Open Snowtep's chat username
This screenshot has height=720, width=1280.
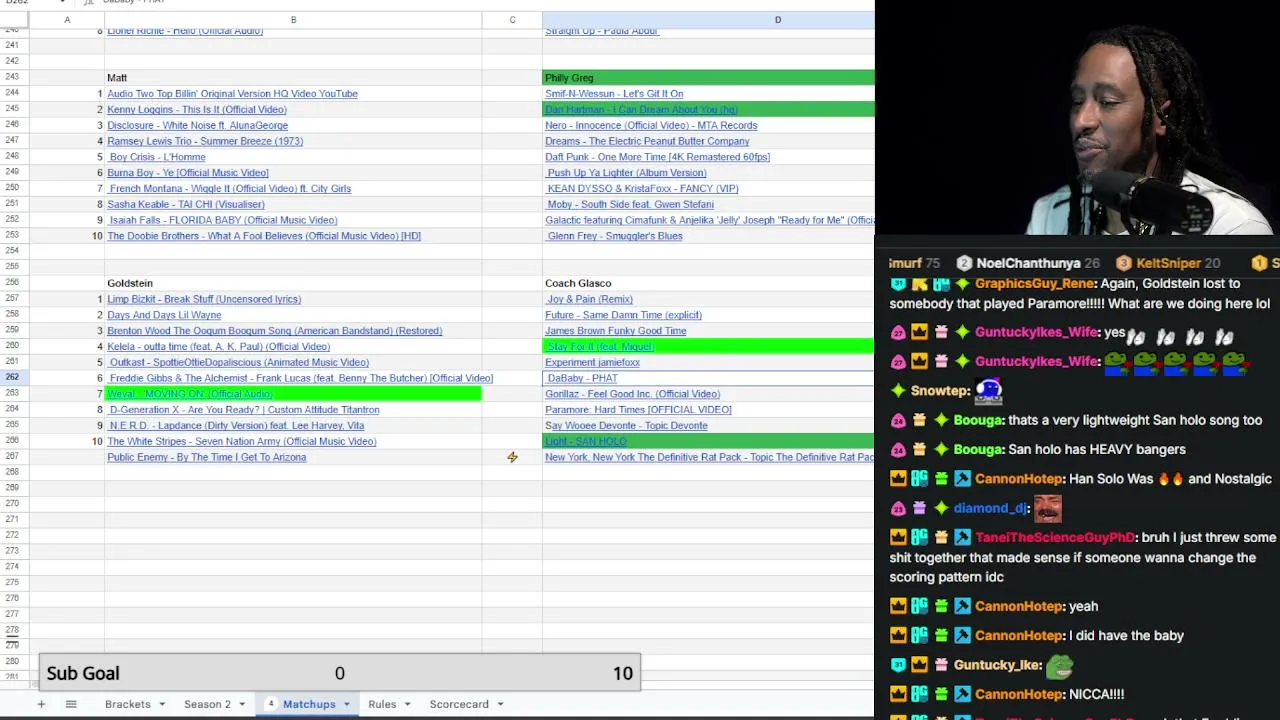pos(940,391)
